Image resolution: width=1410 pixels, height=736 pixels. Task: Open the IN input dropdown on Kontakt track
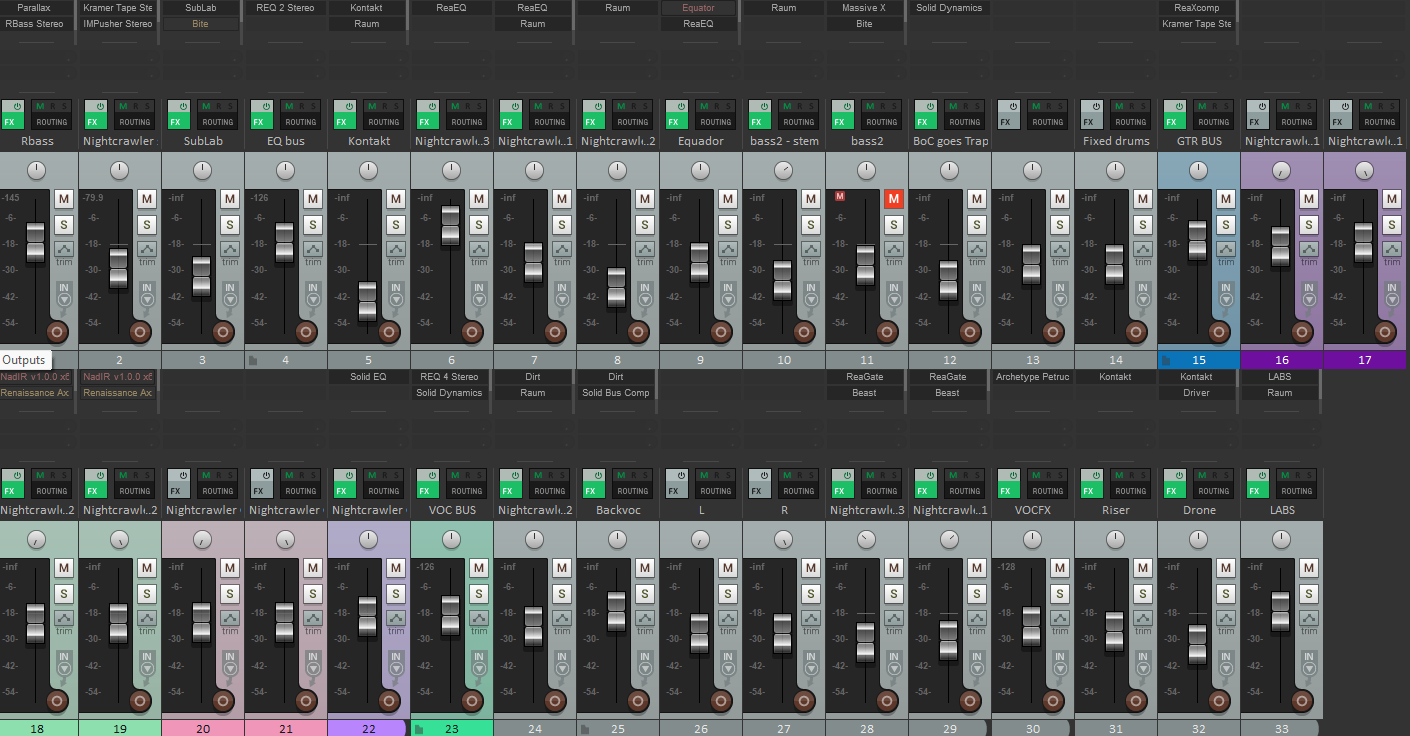coord(396,294)
